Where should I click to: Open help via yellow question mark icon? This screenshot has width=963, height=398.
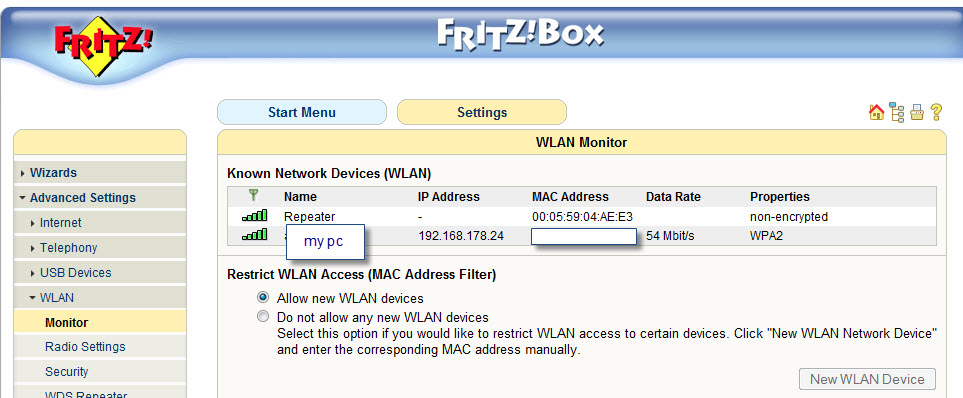pos(936,112)
